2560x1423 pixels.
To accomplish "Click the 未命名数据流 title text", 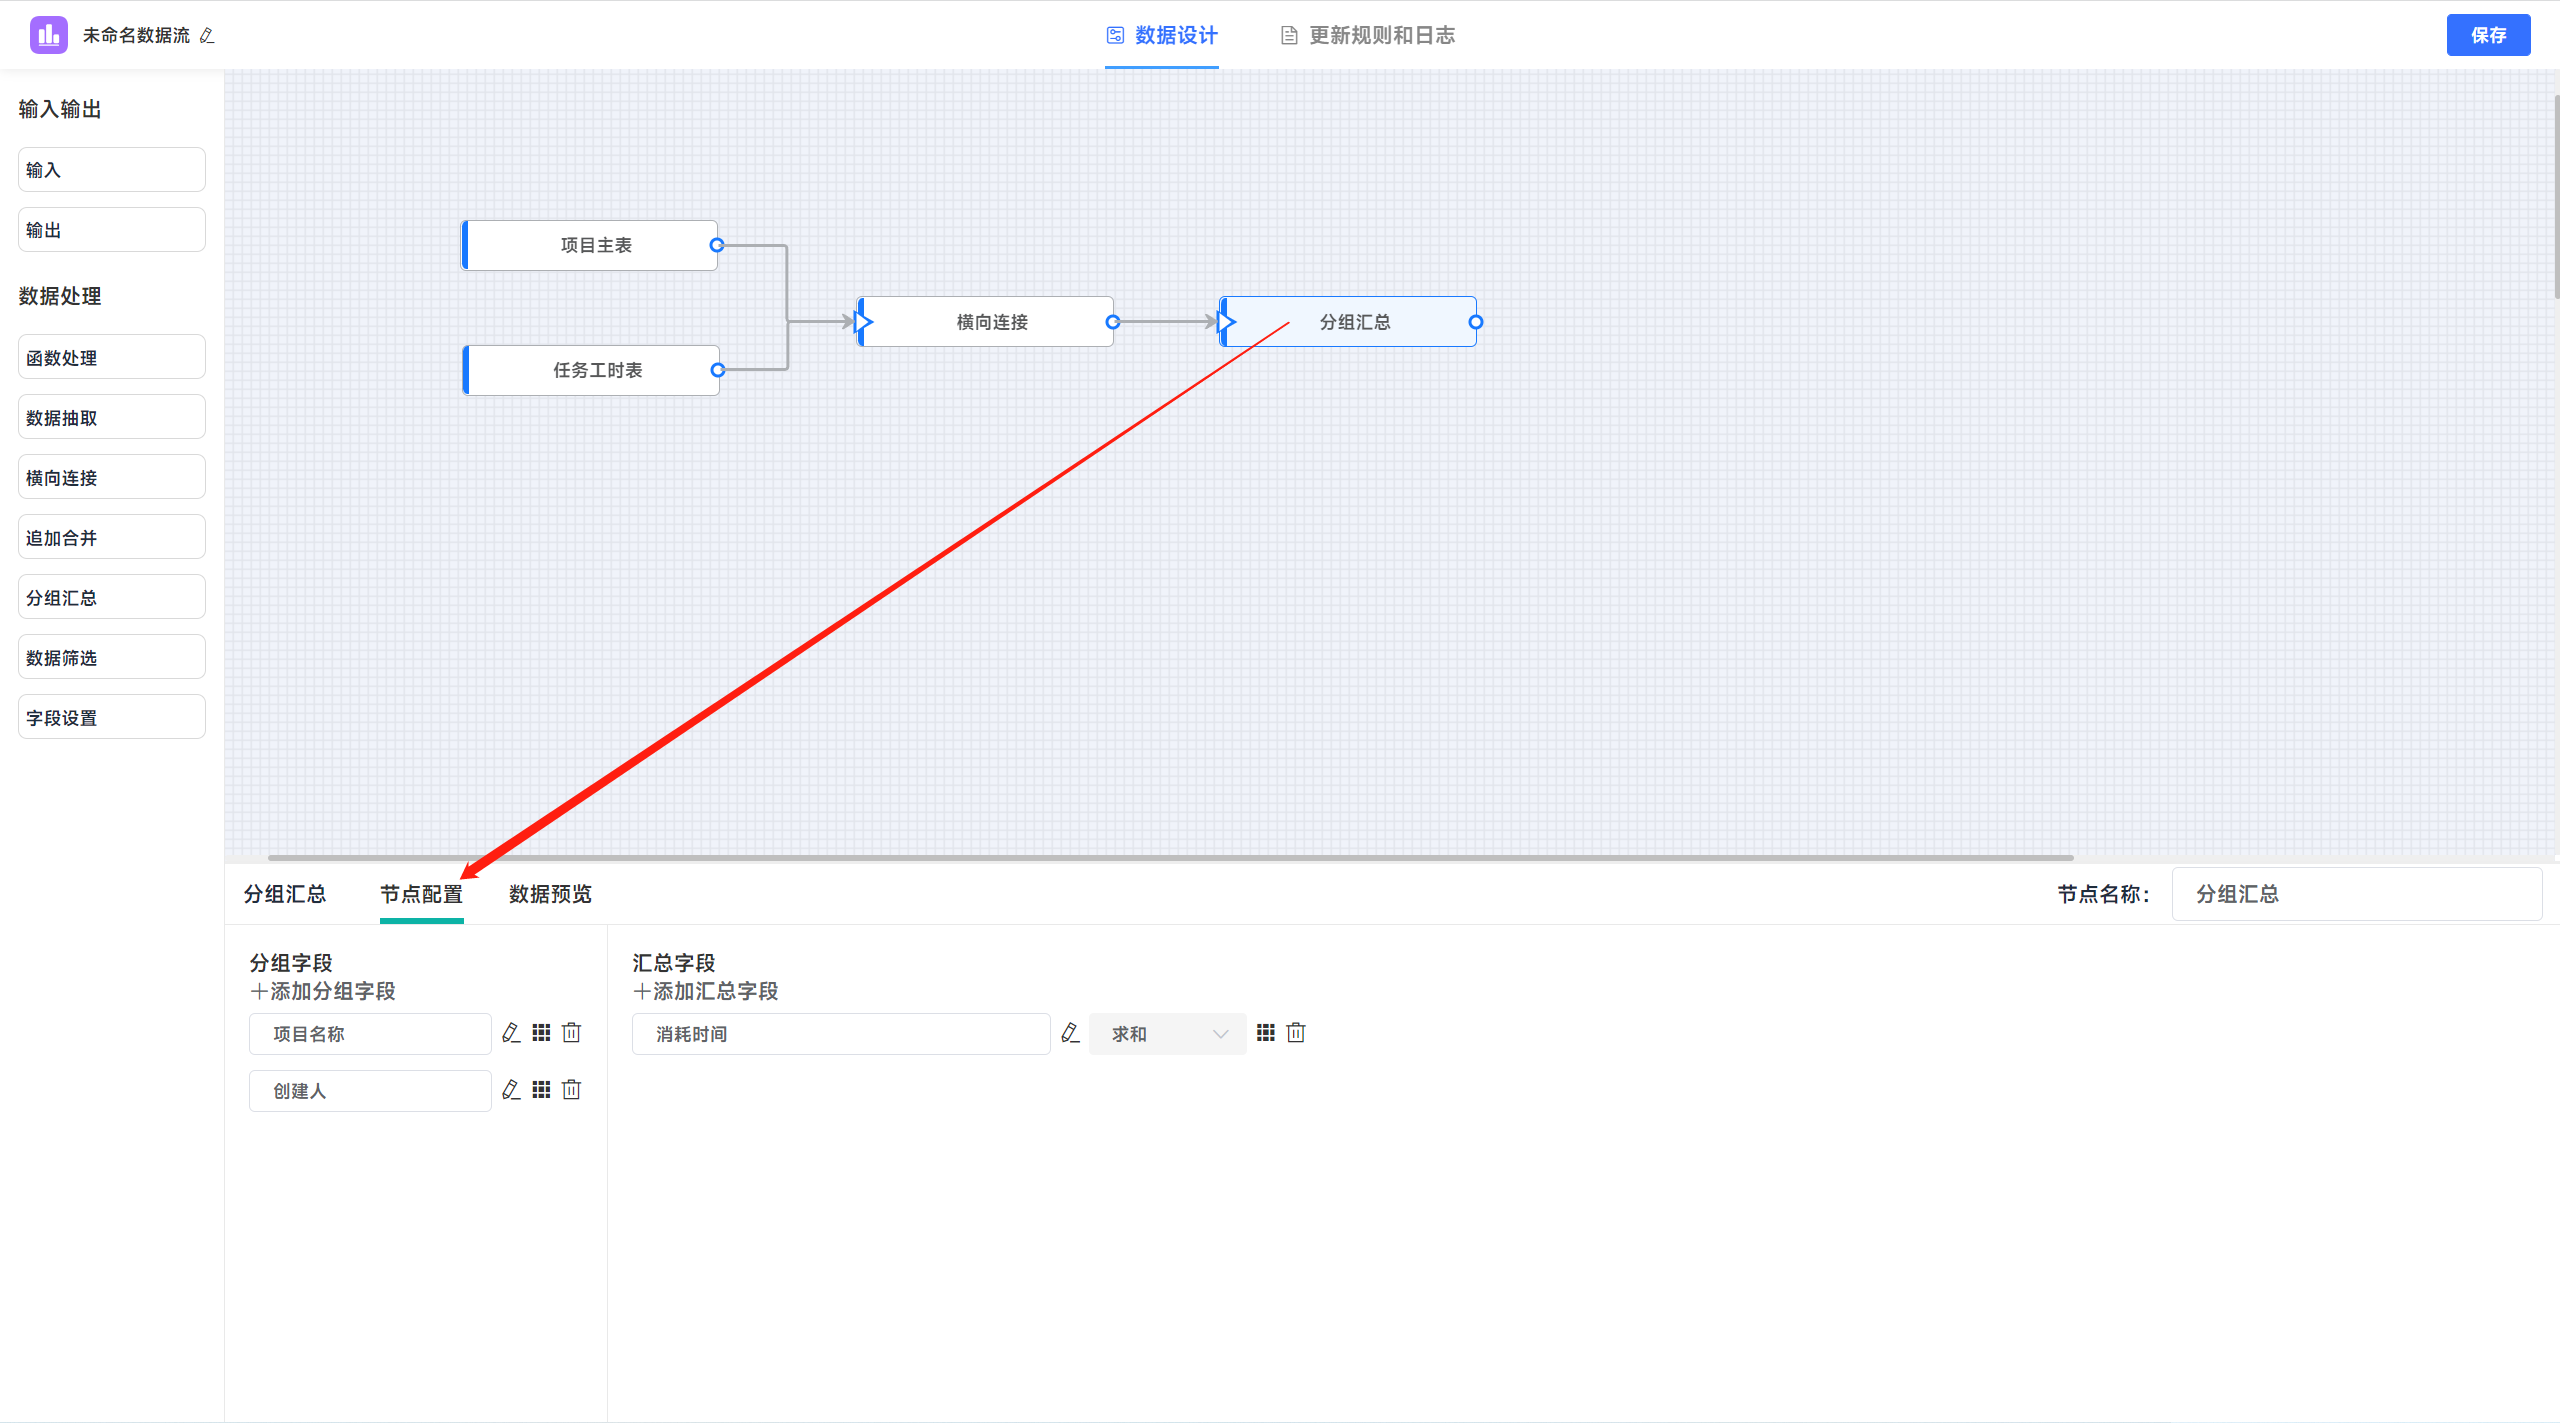I will tap(136, 35).
